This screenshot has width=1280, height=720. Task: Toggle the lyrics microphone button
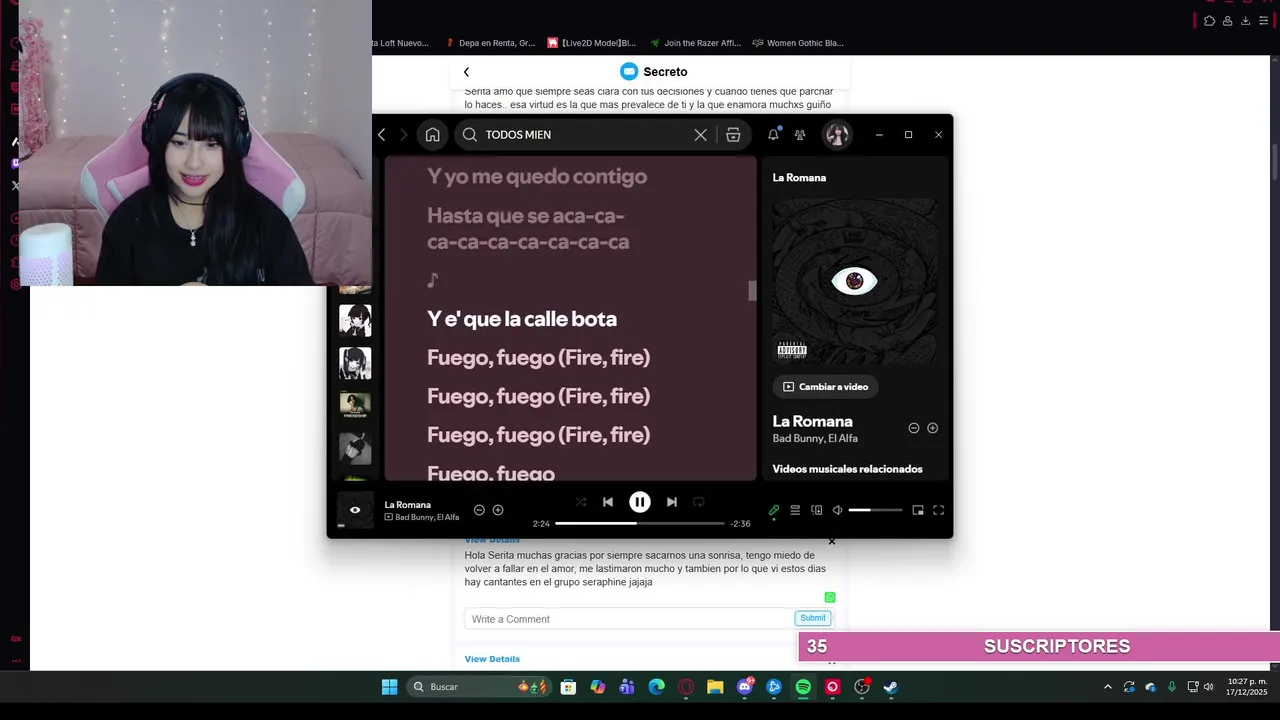click(774, 510)
